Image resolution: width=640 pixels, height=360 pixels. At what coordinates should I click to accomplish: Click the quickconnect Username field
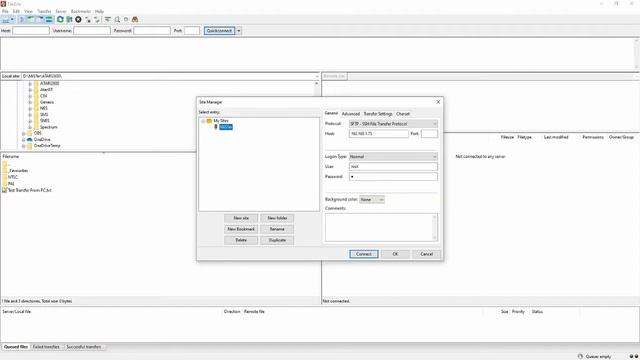(x=92, y=31)
